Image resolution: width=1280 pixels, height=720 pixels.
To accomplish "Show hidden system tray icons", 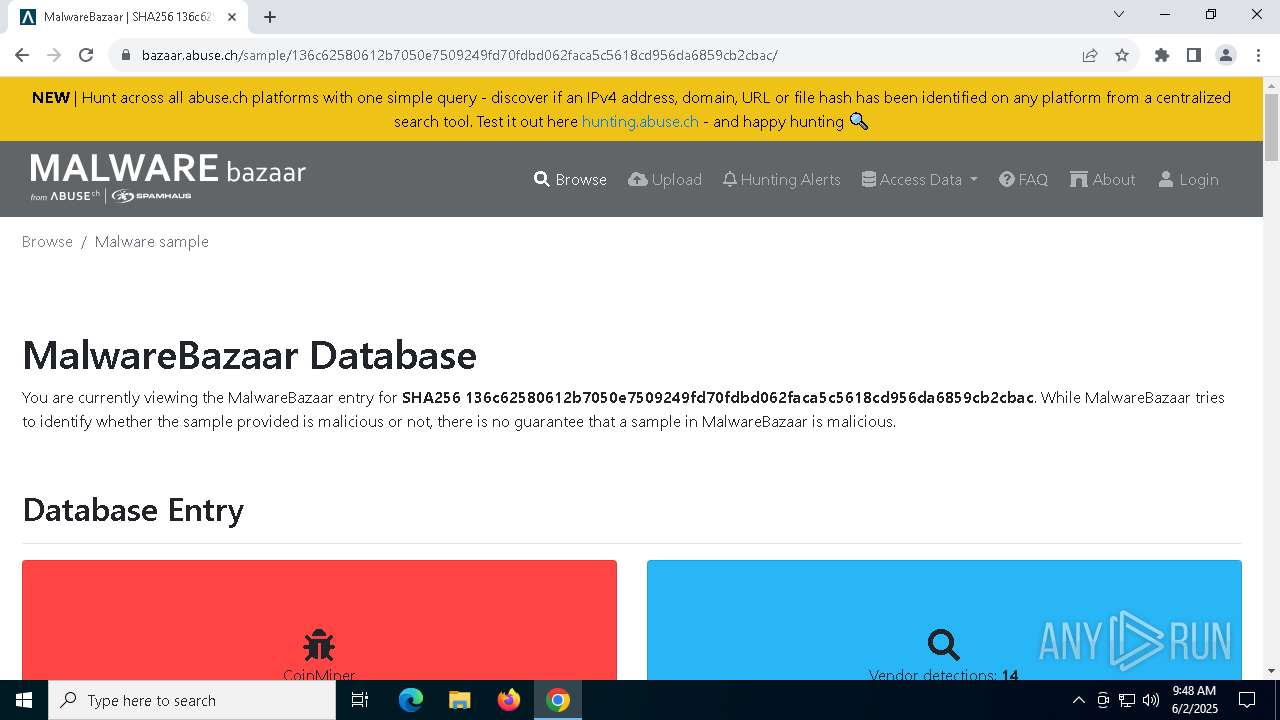I will pyautogui.click(x=1078, y=700).
